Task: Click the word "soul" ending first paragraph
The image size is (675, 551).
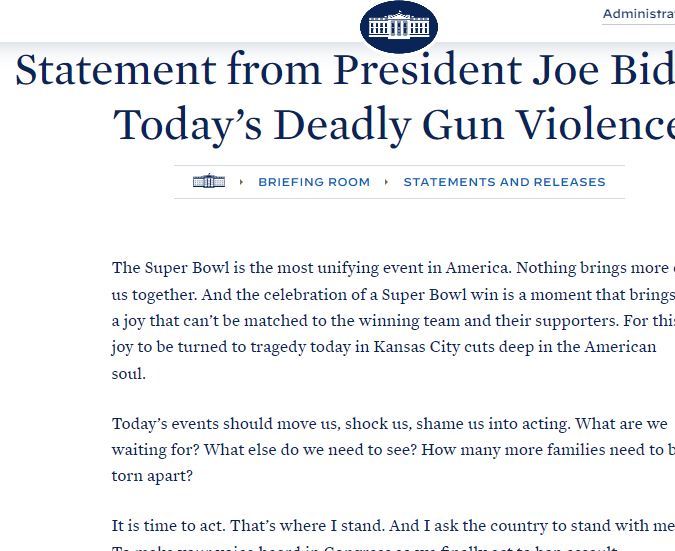Action: pos(128,374)
